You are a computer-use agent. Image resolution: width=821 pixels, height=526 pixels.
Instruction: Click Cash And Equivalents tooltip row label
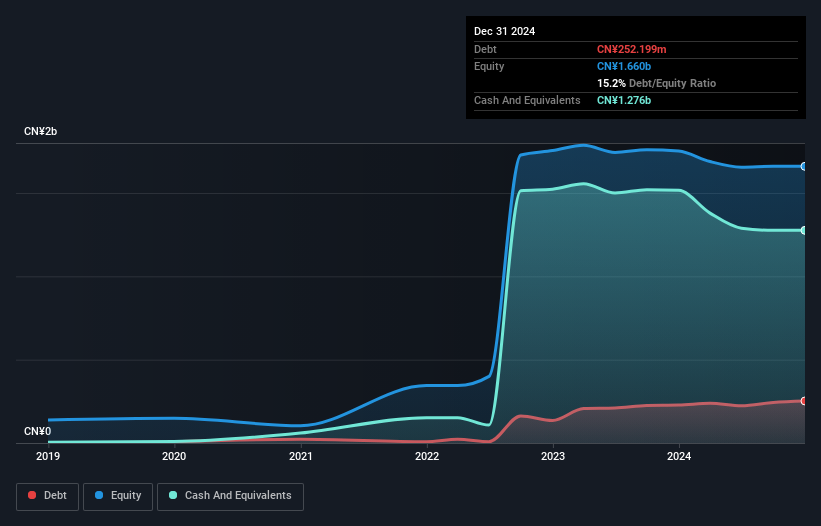pos(527,100)
